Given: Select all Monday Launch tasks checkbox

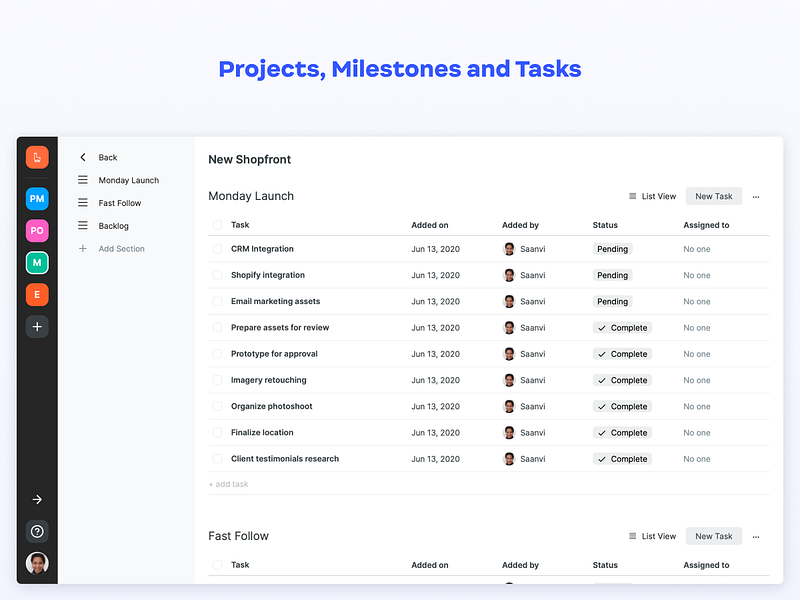Looking at the screenshot, I should pyautogui.click(x=217, y=225).
